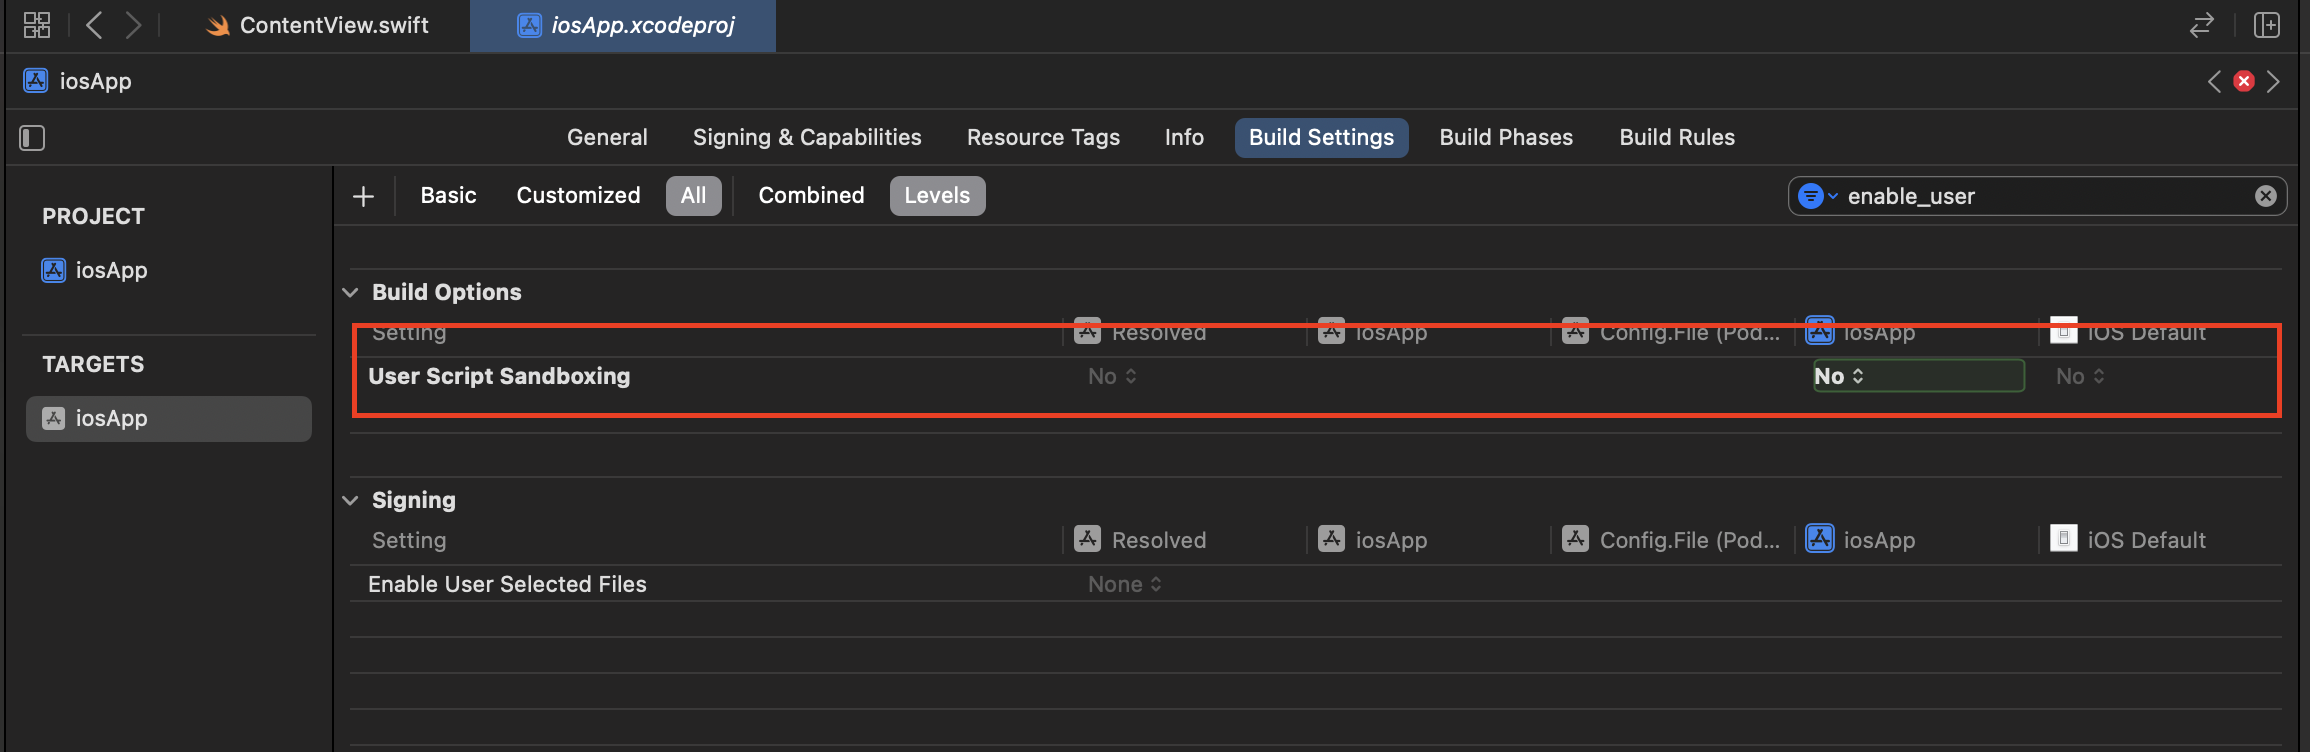2310x752 pixels.
Task: Open the related items grid icon
Action: [x=37, y=25]
